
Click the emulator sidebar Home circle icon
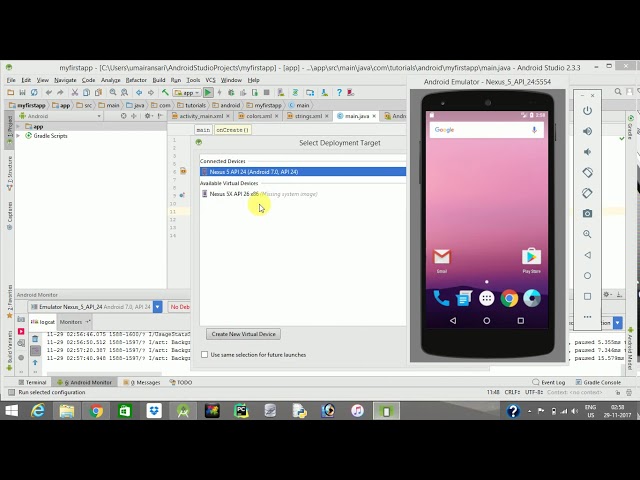587,276
